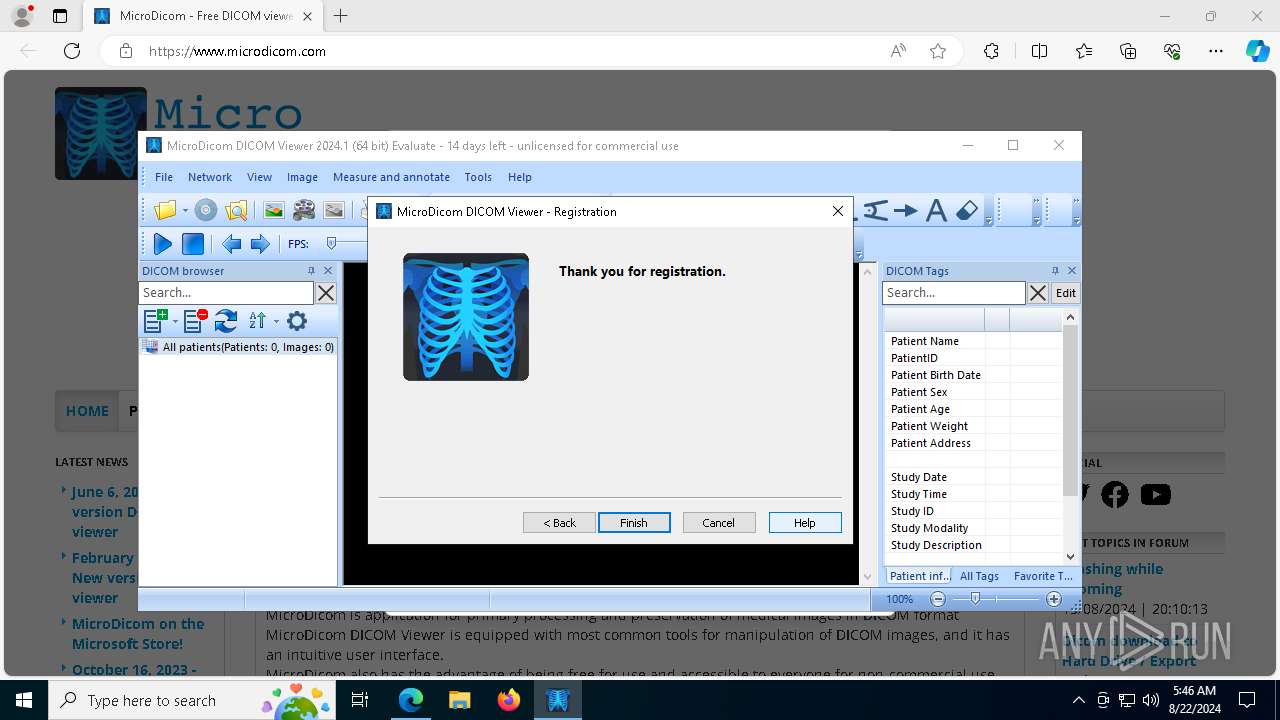Select the Patient Name tag row
The width and height of the screenshot is (1280, 720).
(x=974, y=341)
